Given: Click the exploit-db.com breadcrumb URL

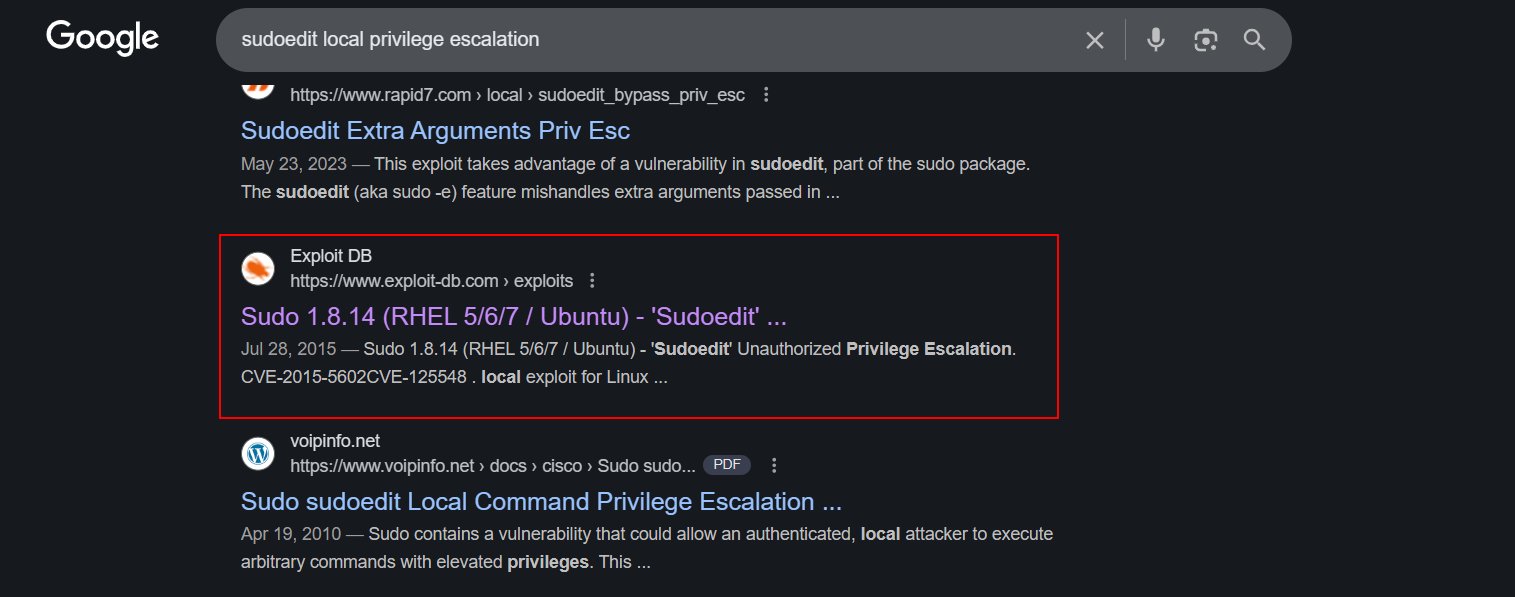Looking at the screenshot, I should pyautogui.click(x=431, y=280).
